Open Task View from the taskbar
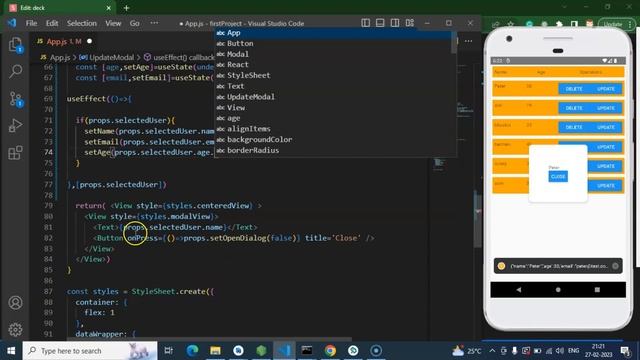Viewport: 640px width, 360px height. point(169,351)
